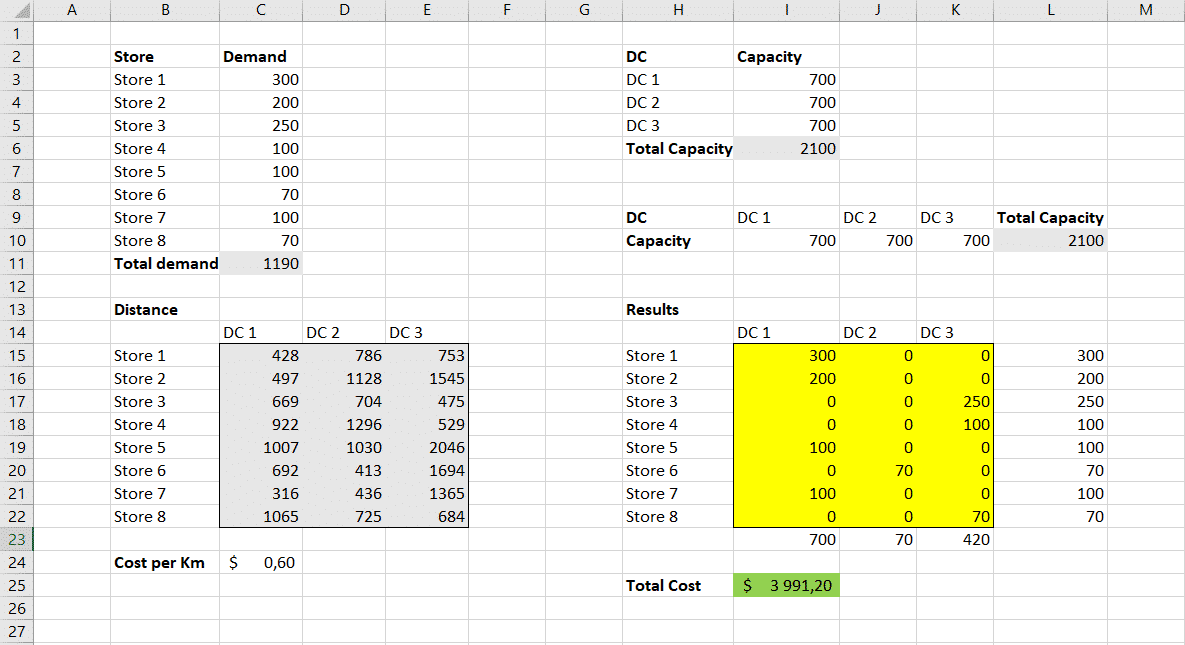Select column C header
This screenshot has width=1185, height=645.
click(x=260, y=10)
